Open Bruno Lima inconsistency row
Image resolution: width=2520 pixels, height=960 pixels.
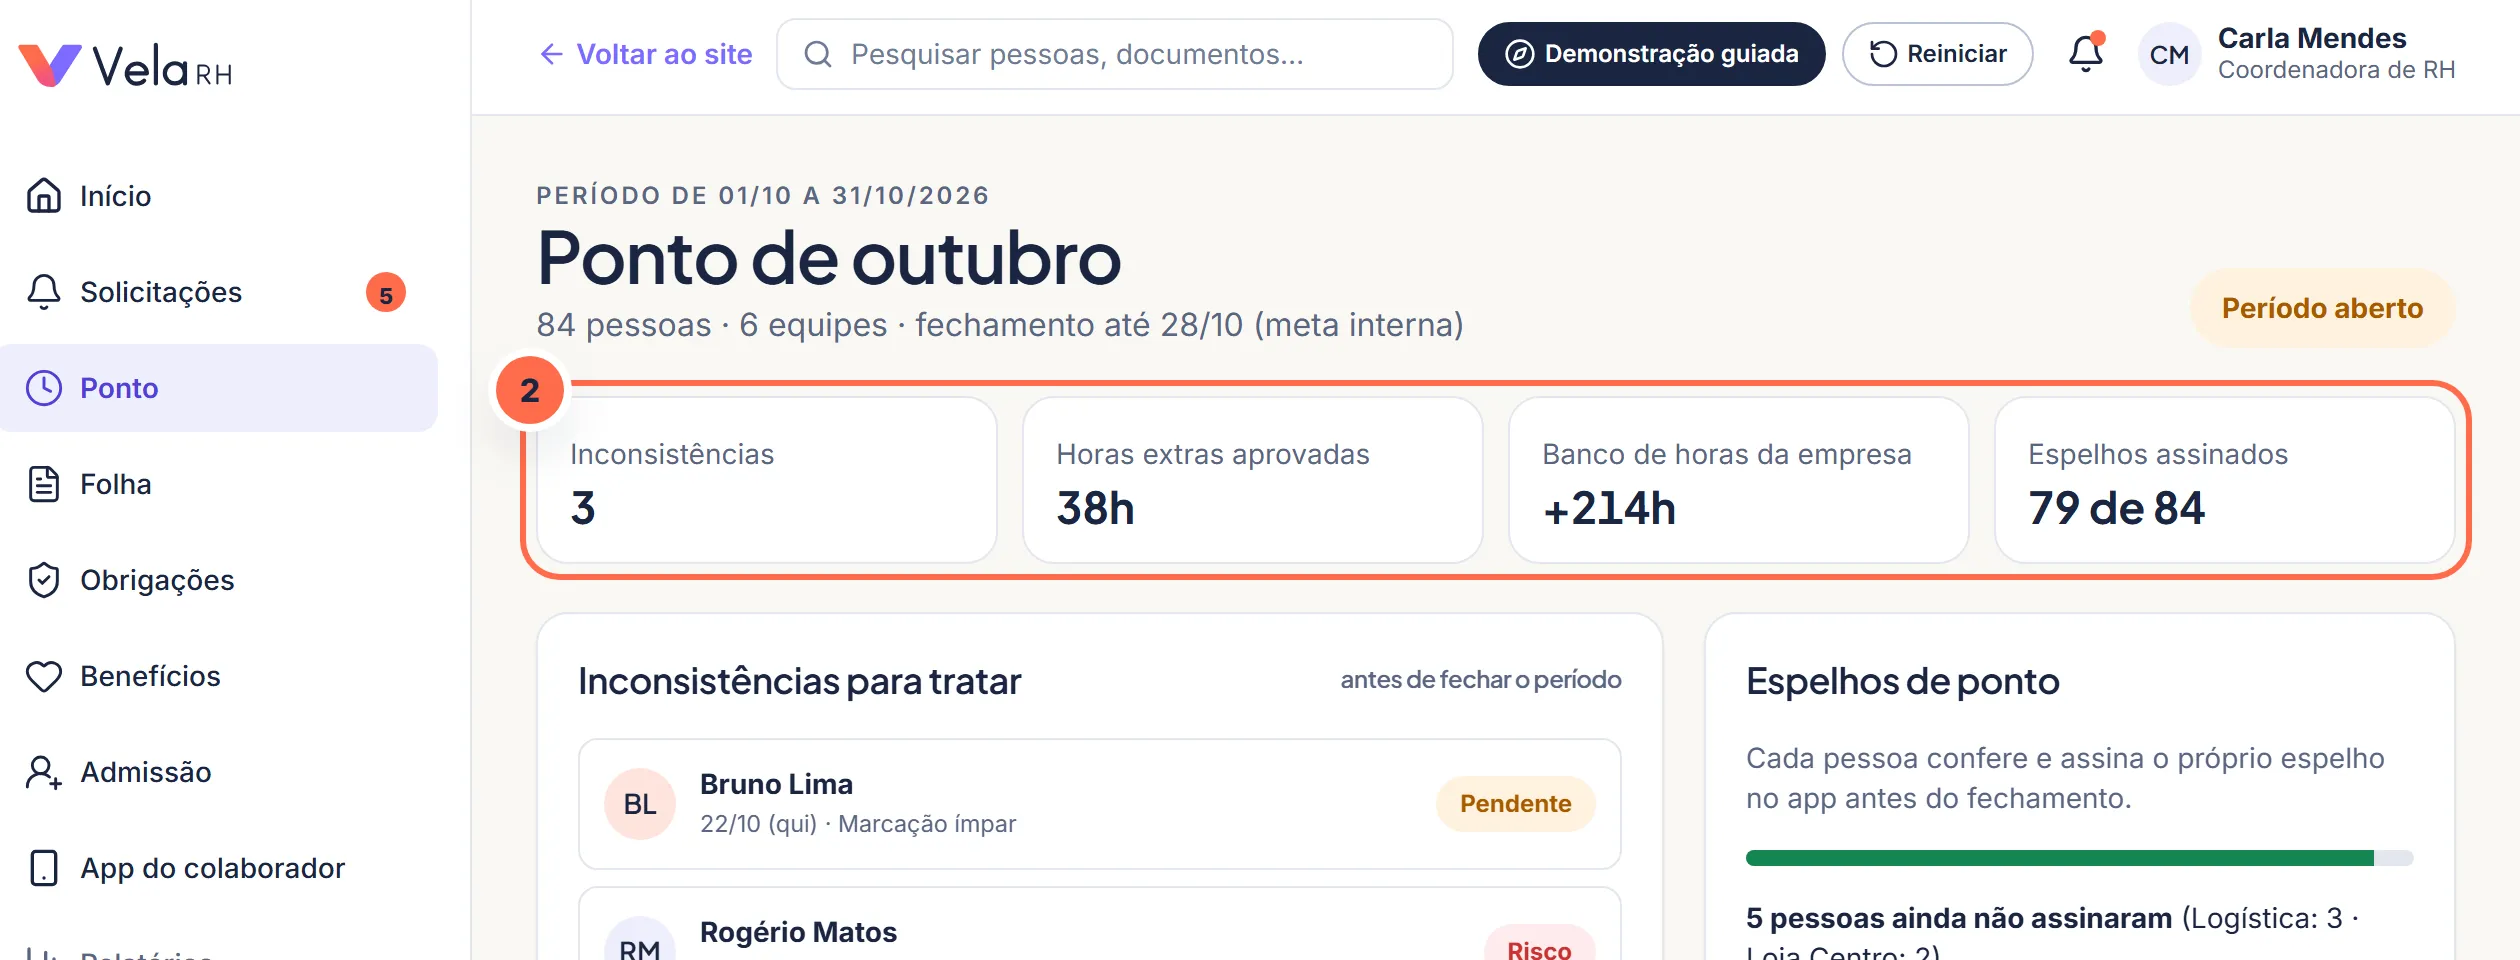(1100, 804)
